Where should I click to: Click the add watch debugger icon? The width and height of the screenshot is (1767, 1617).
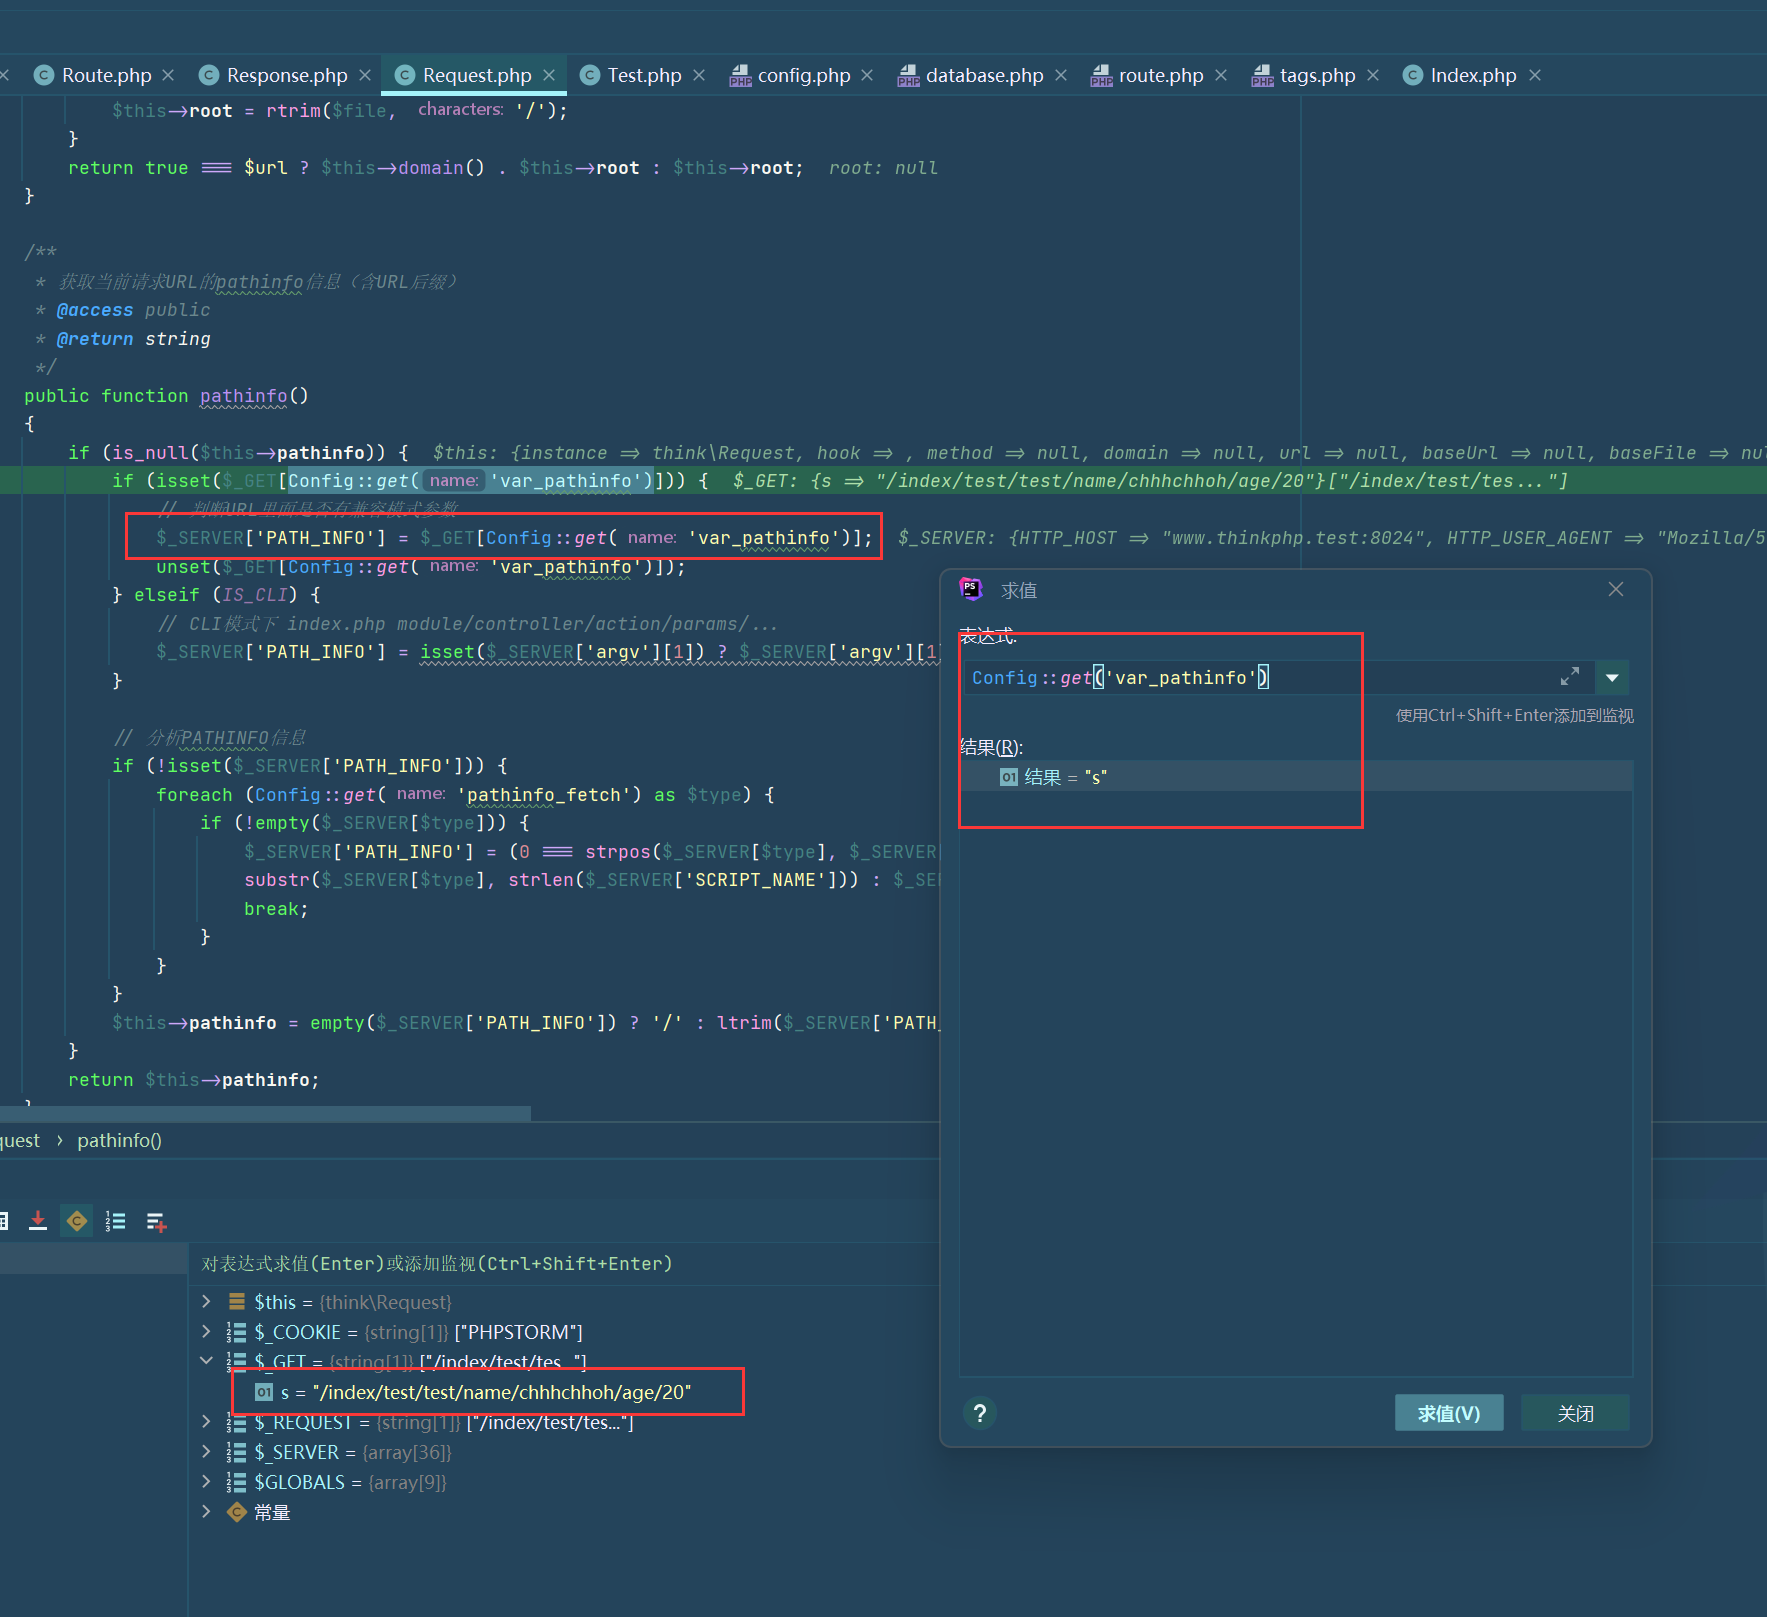(156, 1221)
